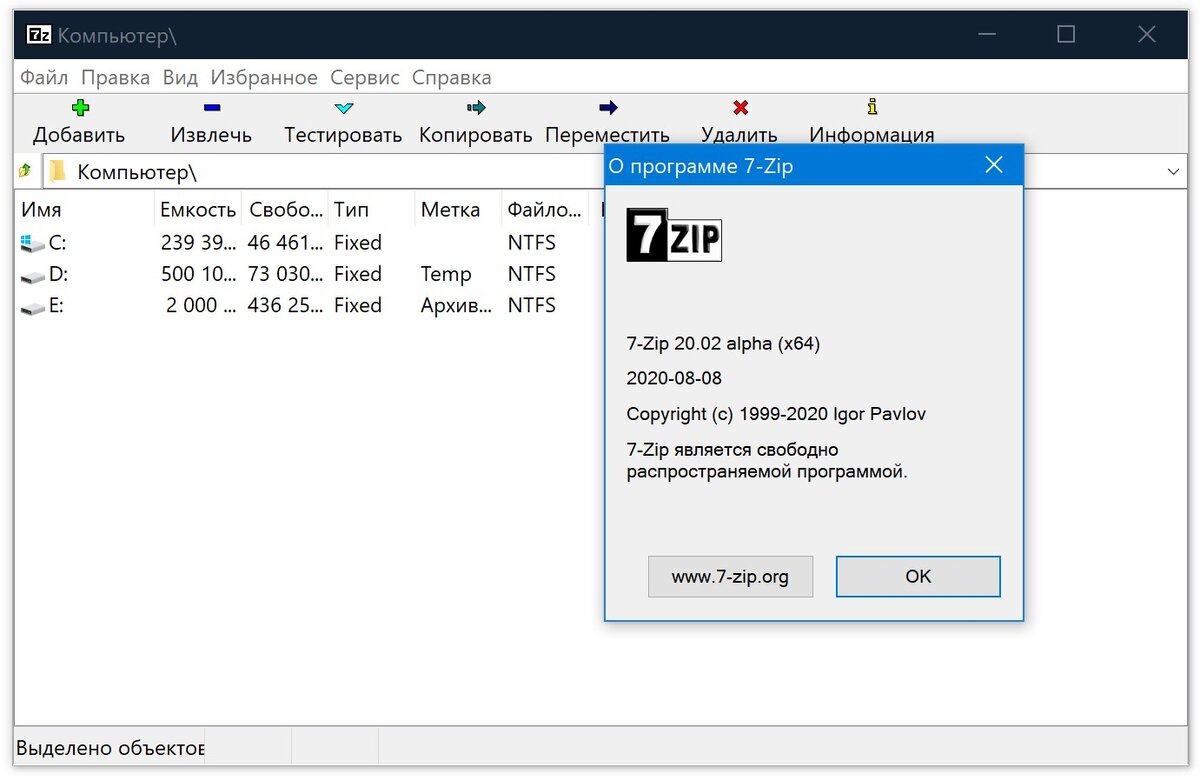This screenshot has height=781, width=1200.
Task: Open the Справка menu
Action: 451,77
